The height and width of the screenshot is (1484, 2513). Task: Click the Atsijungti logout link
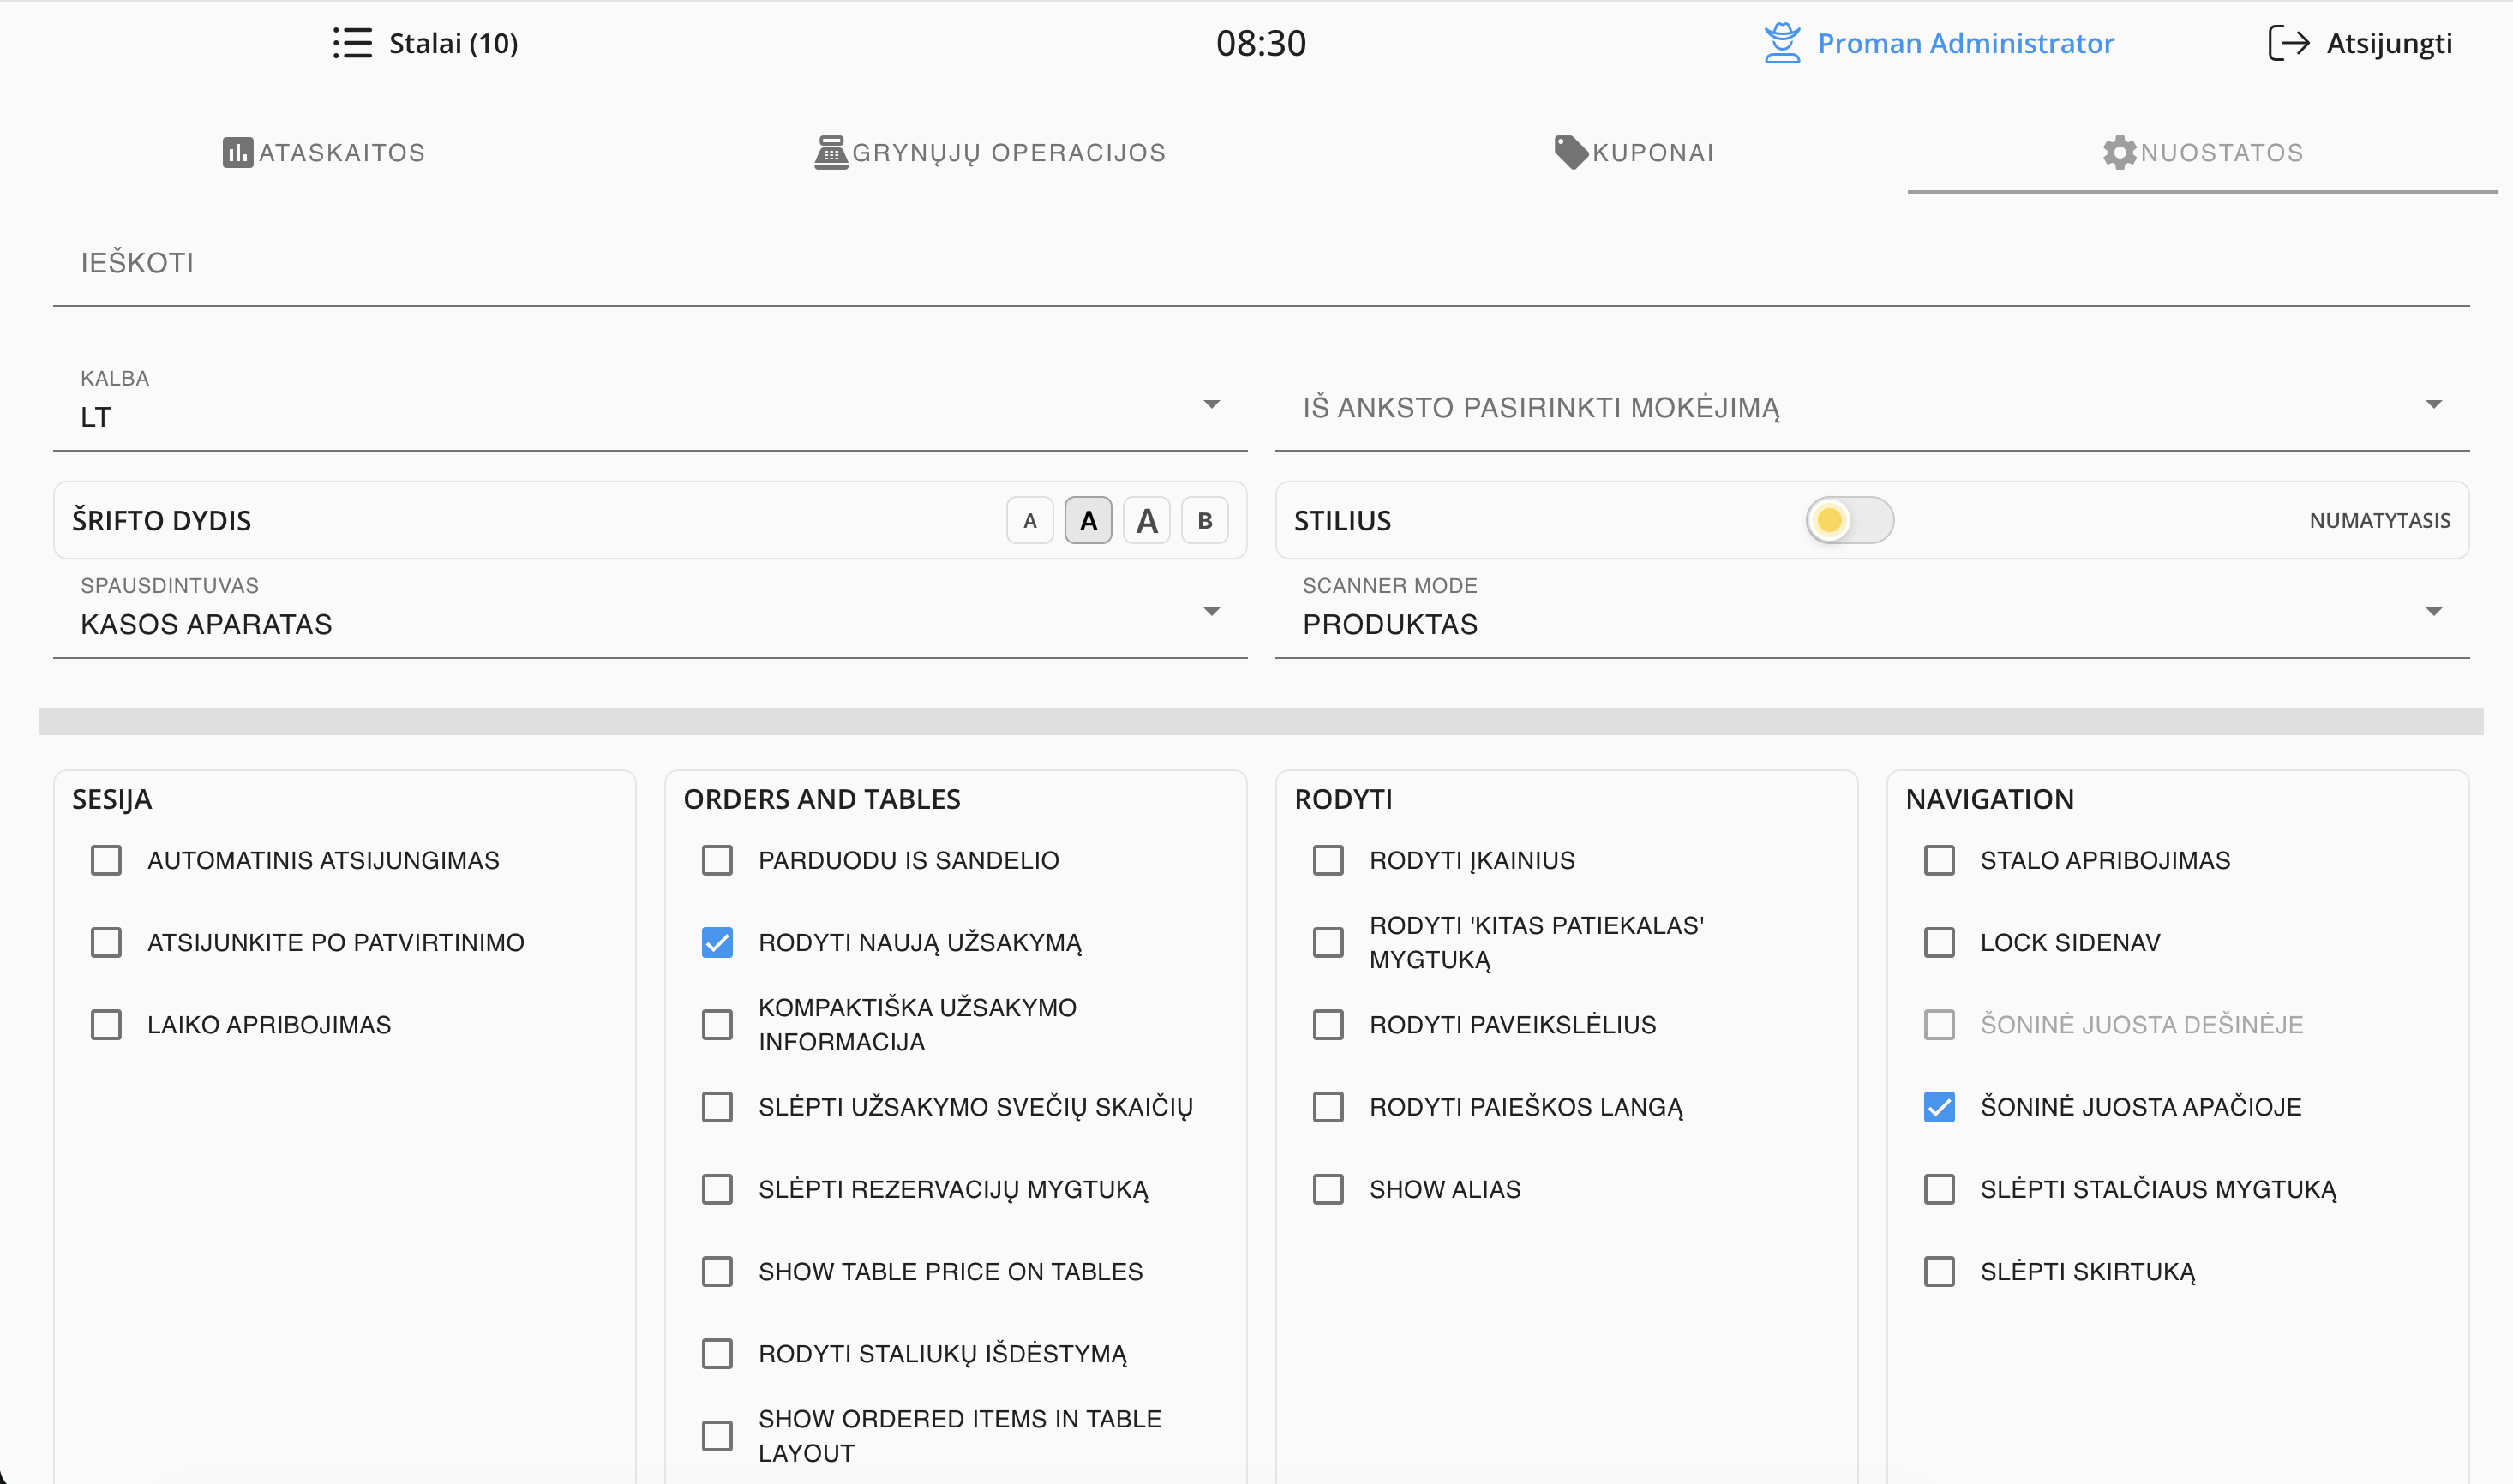[2388, 43]
